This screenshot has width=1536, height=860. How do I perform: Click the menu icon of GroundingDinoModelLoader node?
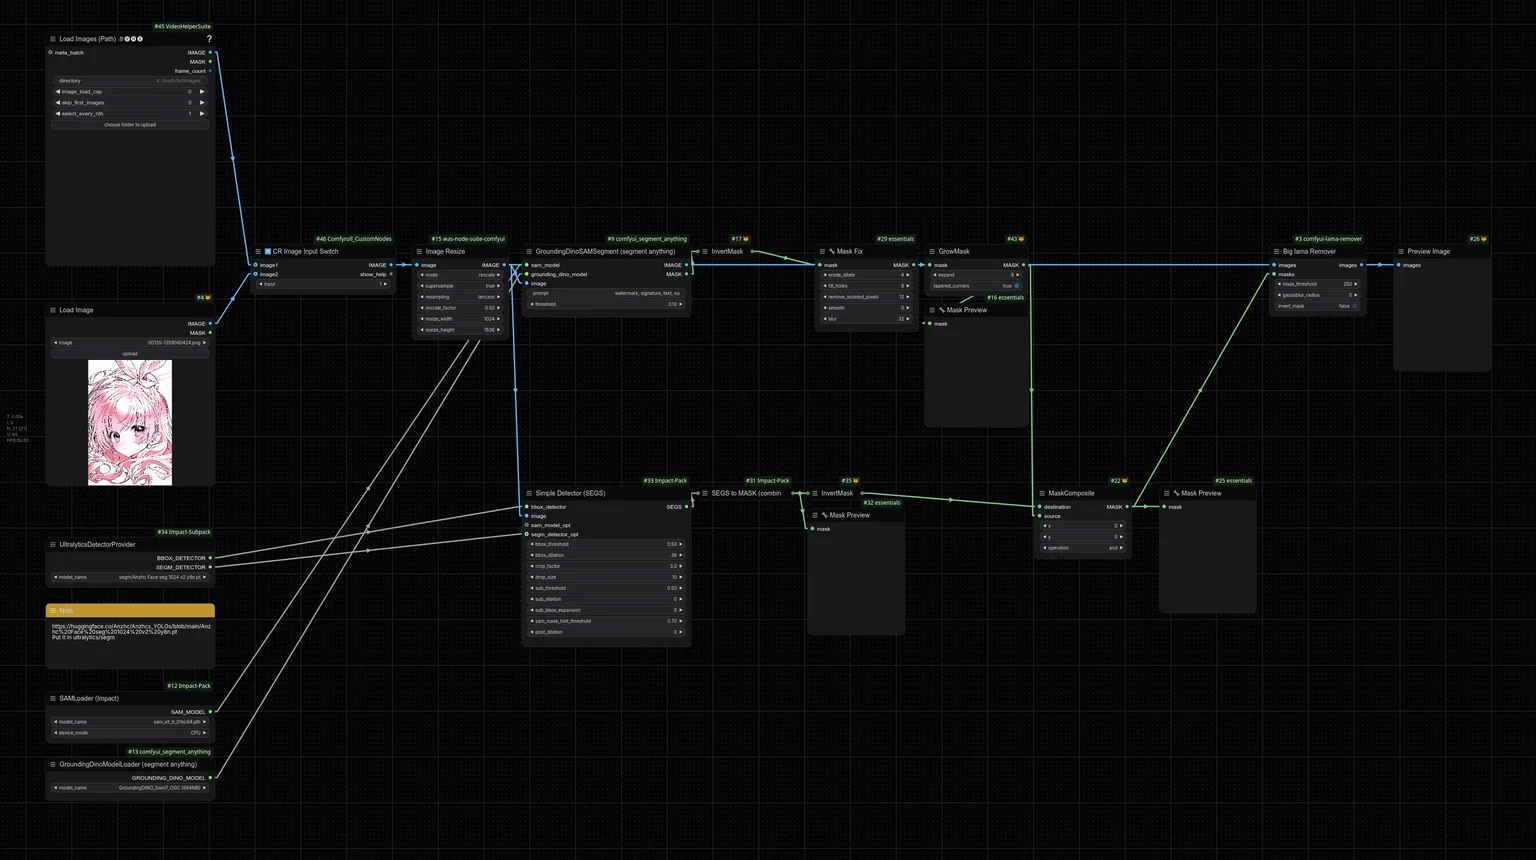(53, 765)
